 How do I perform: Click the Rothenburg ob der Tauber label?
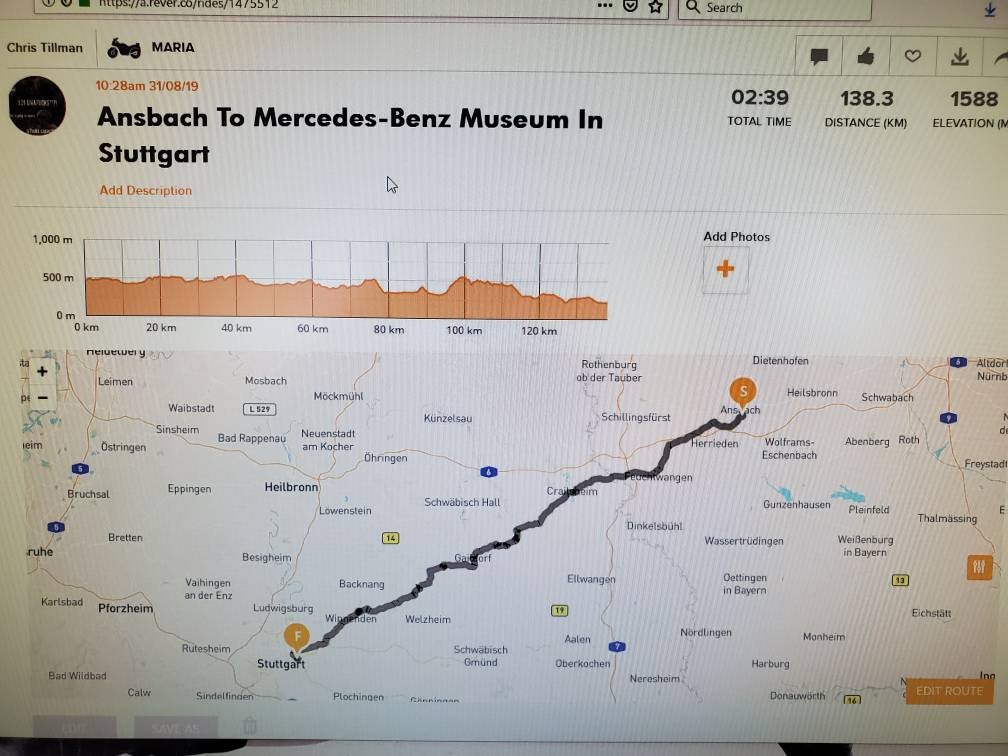coord(609,371)
